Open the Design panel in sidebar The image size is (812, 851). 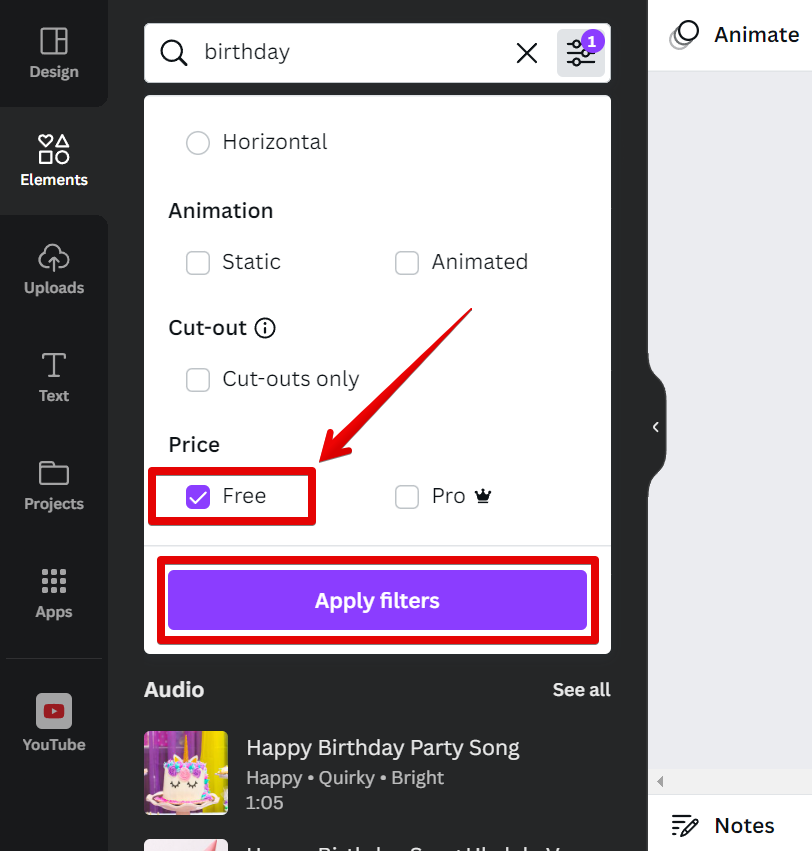(x=53, y=53)
